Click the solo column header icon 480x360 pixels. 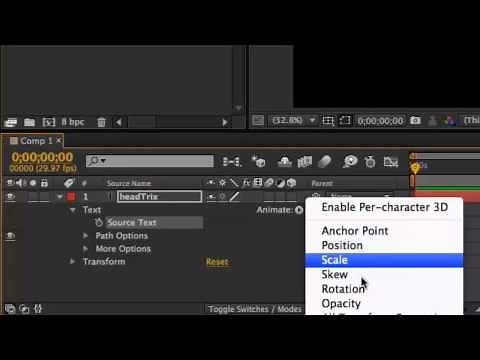click(33, 183)
